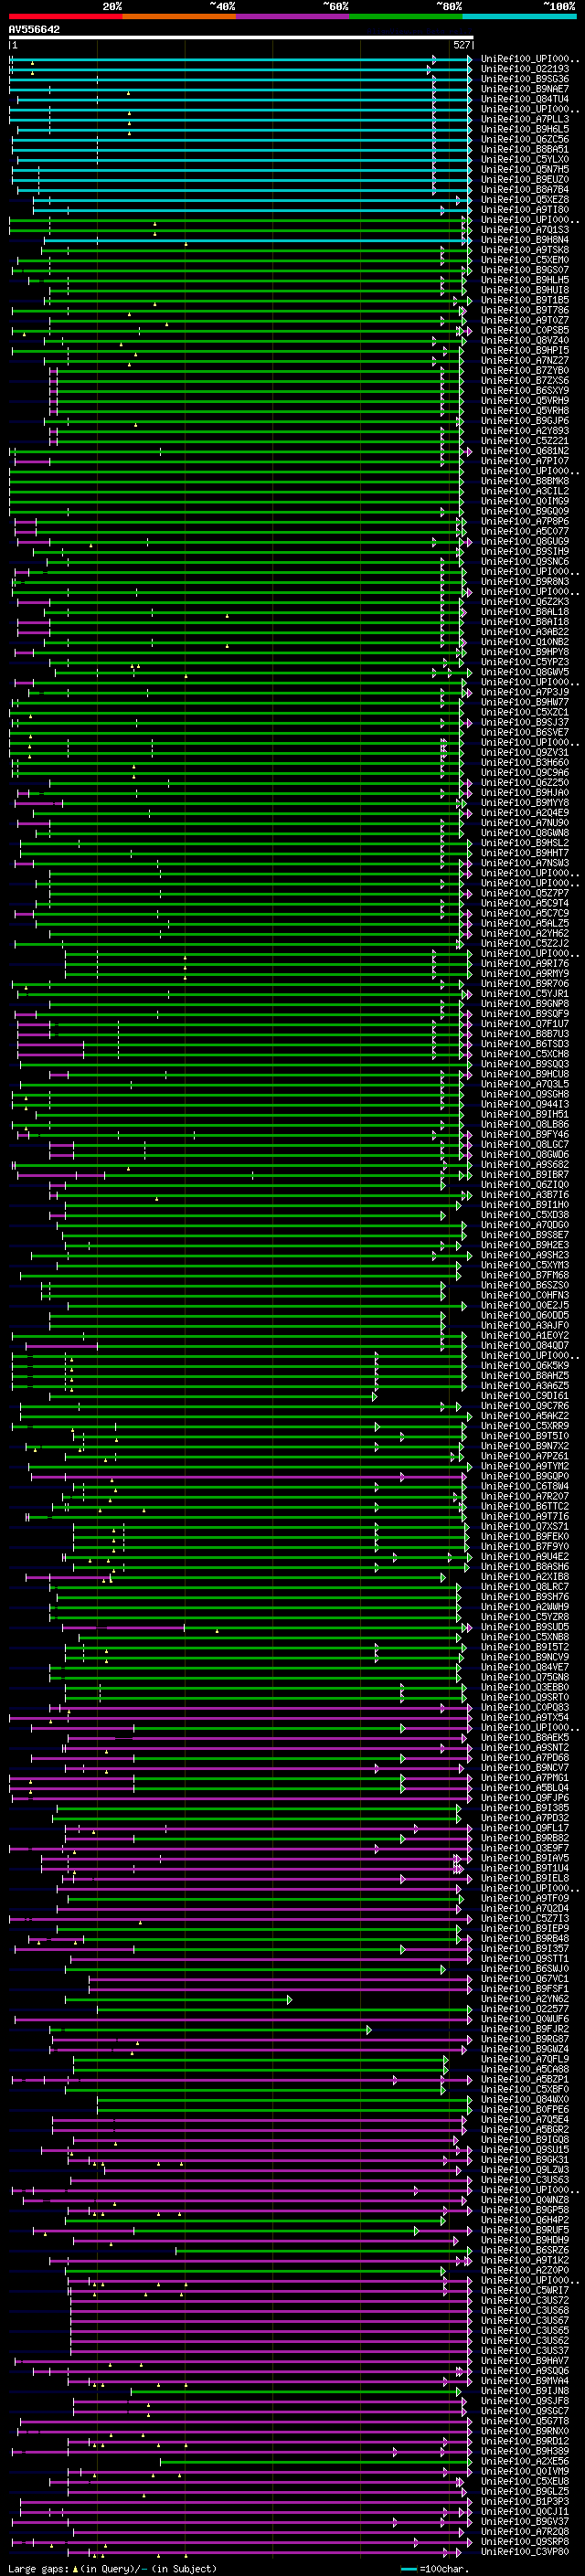585x2576 pixels.
Task: Open hit UniRef100_B9H6L5
Action: (525, 129)
